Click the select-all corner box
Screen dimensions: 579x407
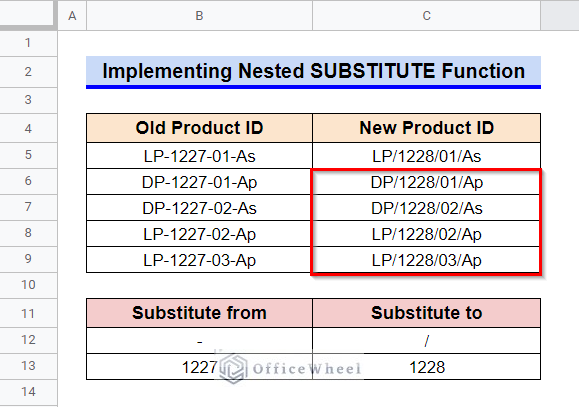[x=28, y=14]
